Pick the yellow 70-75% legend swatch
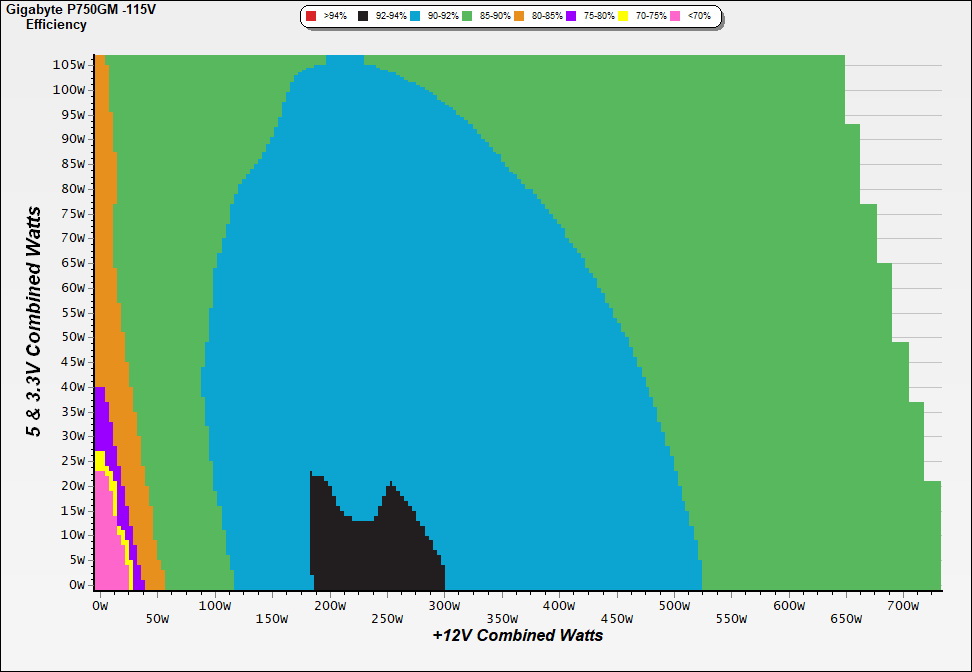This screenshot has height=672, width=972. click(x=623, y=17)
